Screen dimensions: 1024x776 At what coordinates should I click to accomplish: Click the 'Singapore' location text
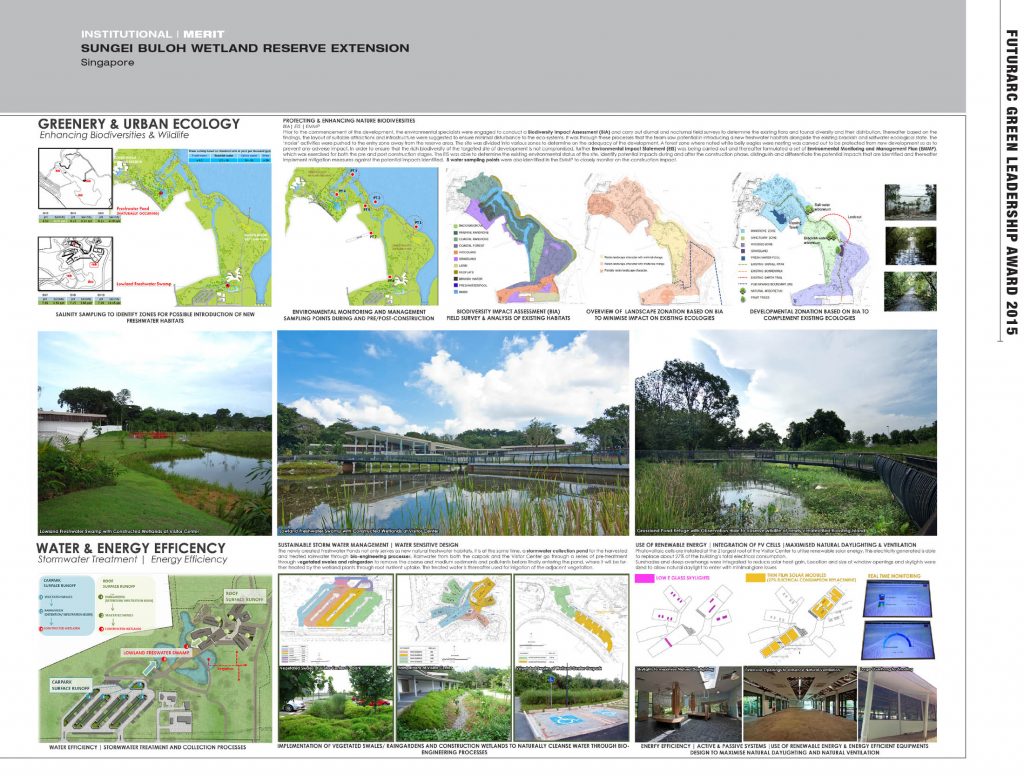click(108, 63)
